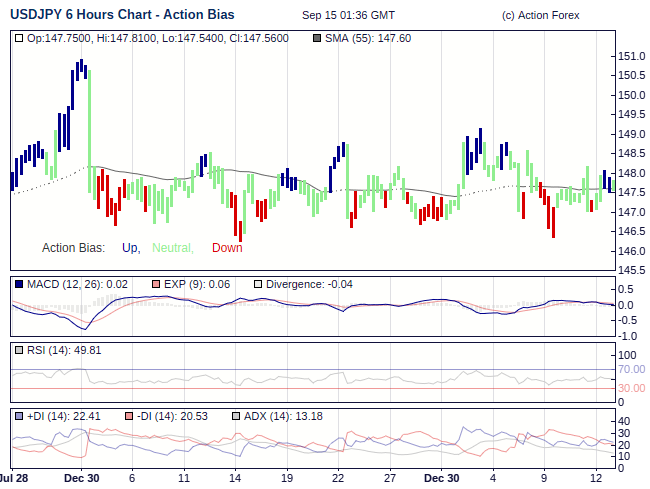650x489 pixels.
Task: Click the ADX (14) legend square
Action: (x=237, y=416)
